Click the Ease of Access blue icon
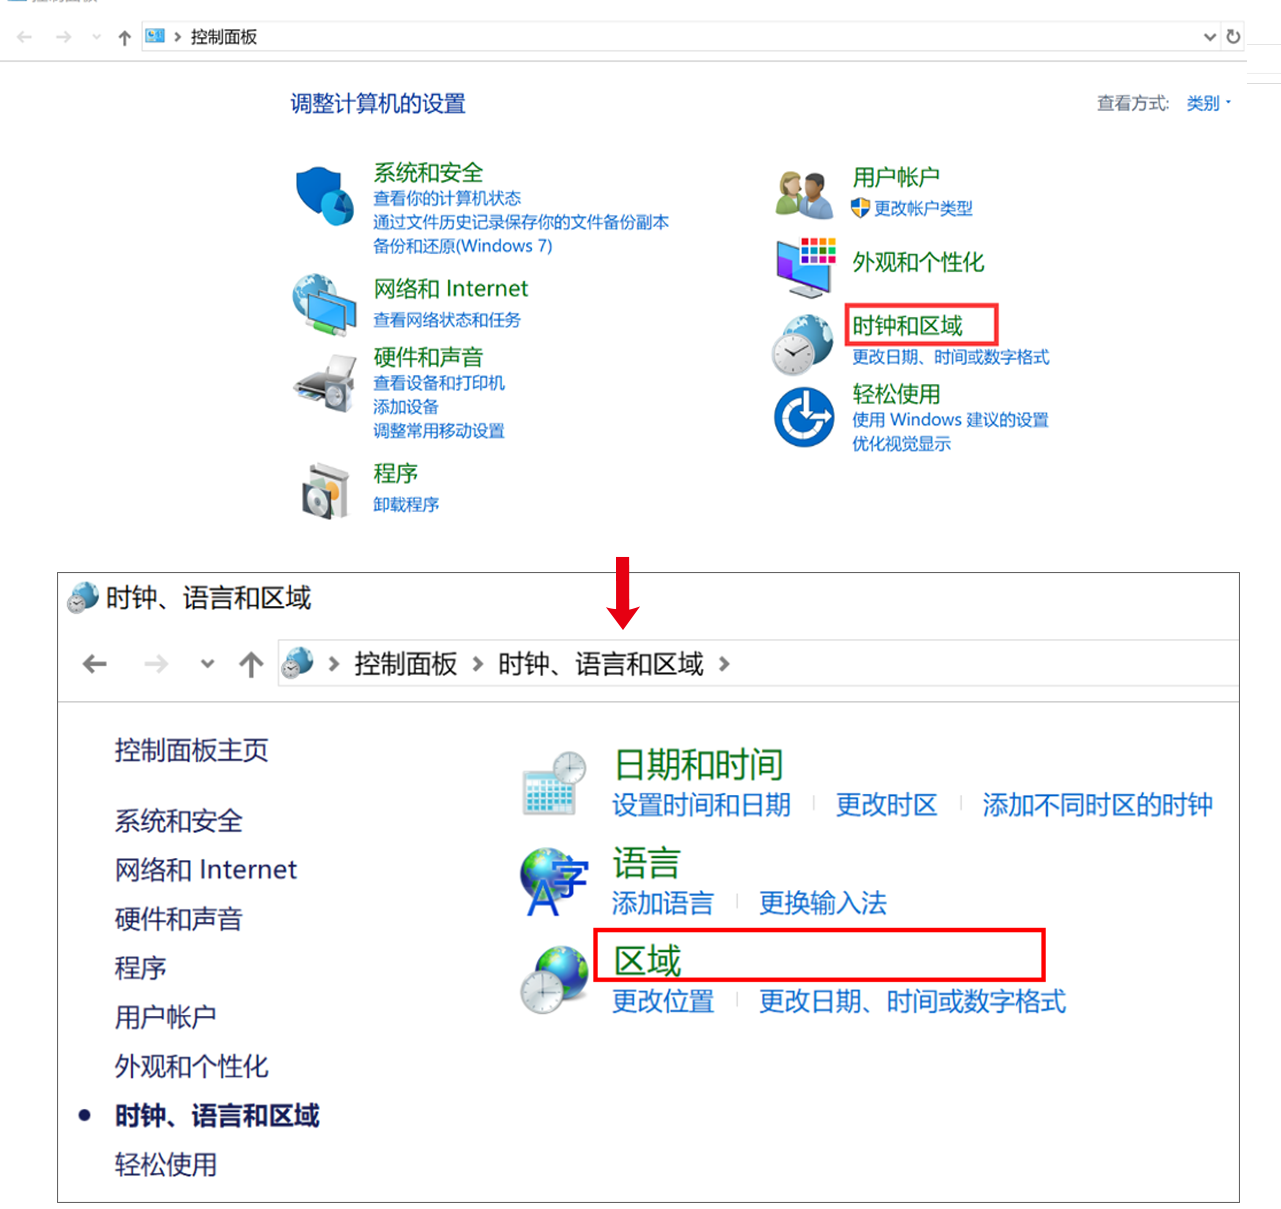1281x1209 pixels. (x=804, y=417)
